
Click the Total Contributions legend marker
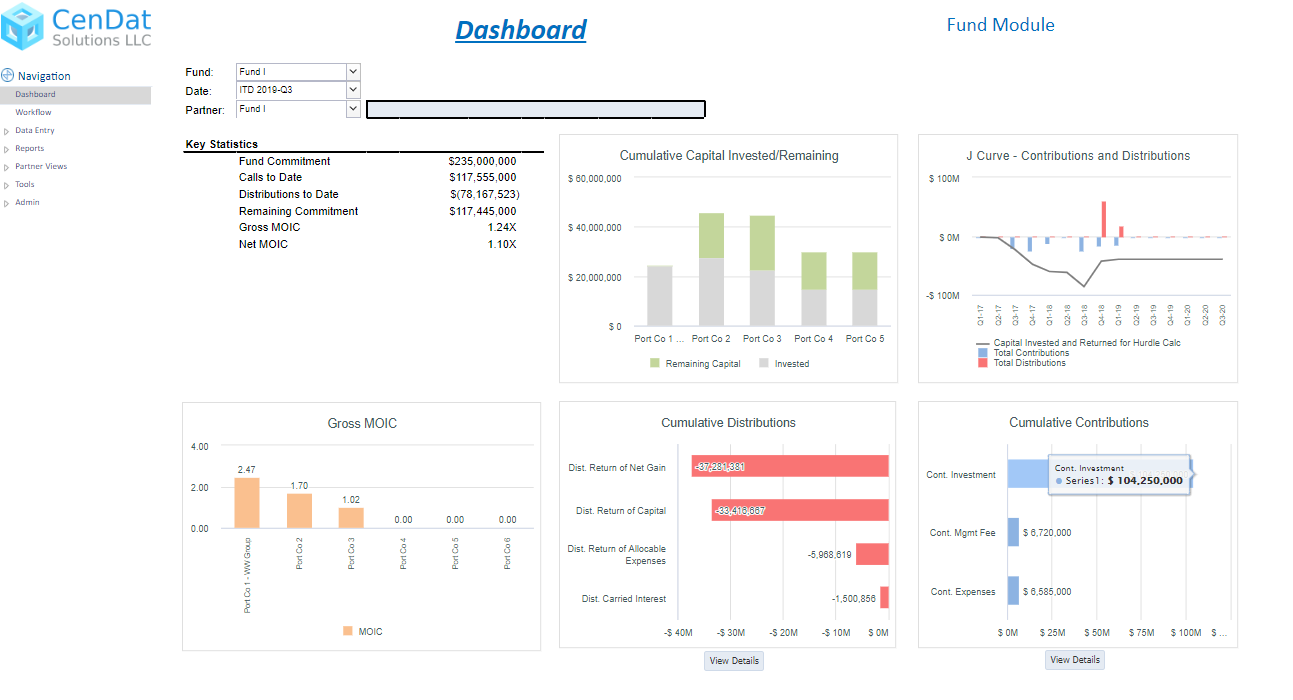(982, 353)
